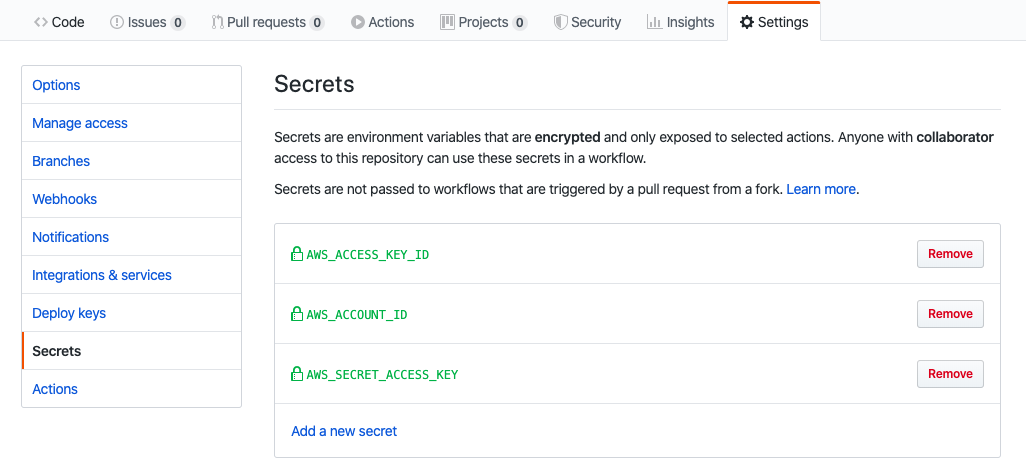This screenshot has height=476, width=1026.
Task: Click the Issues exclamation icon
Action: (117, 22)
